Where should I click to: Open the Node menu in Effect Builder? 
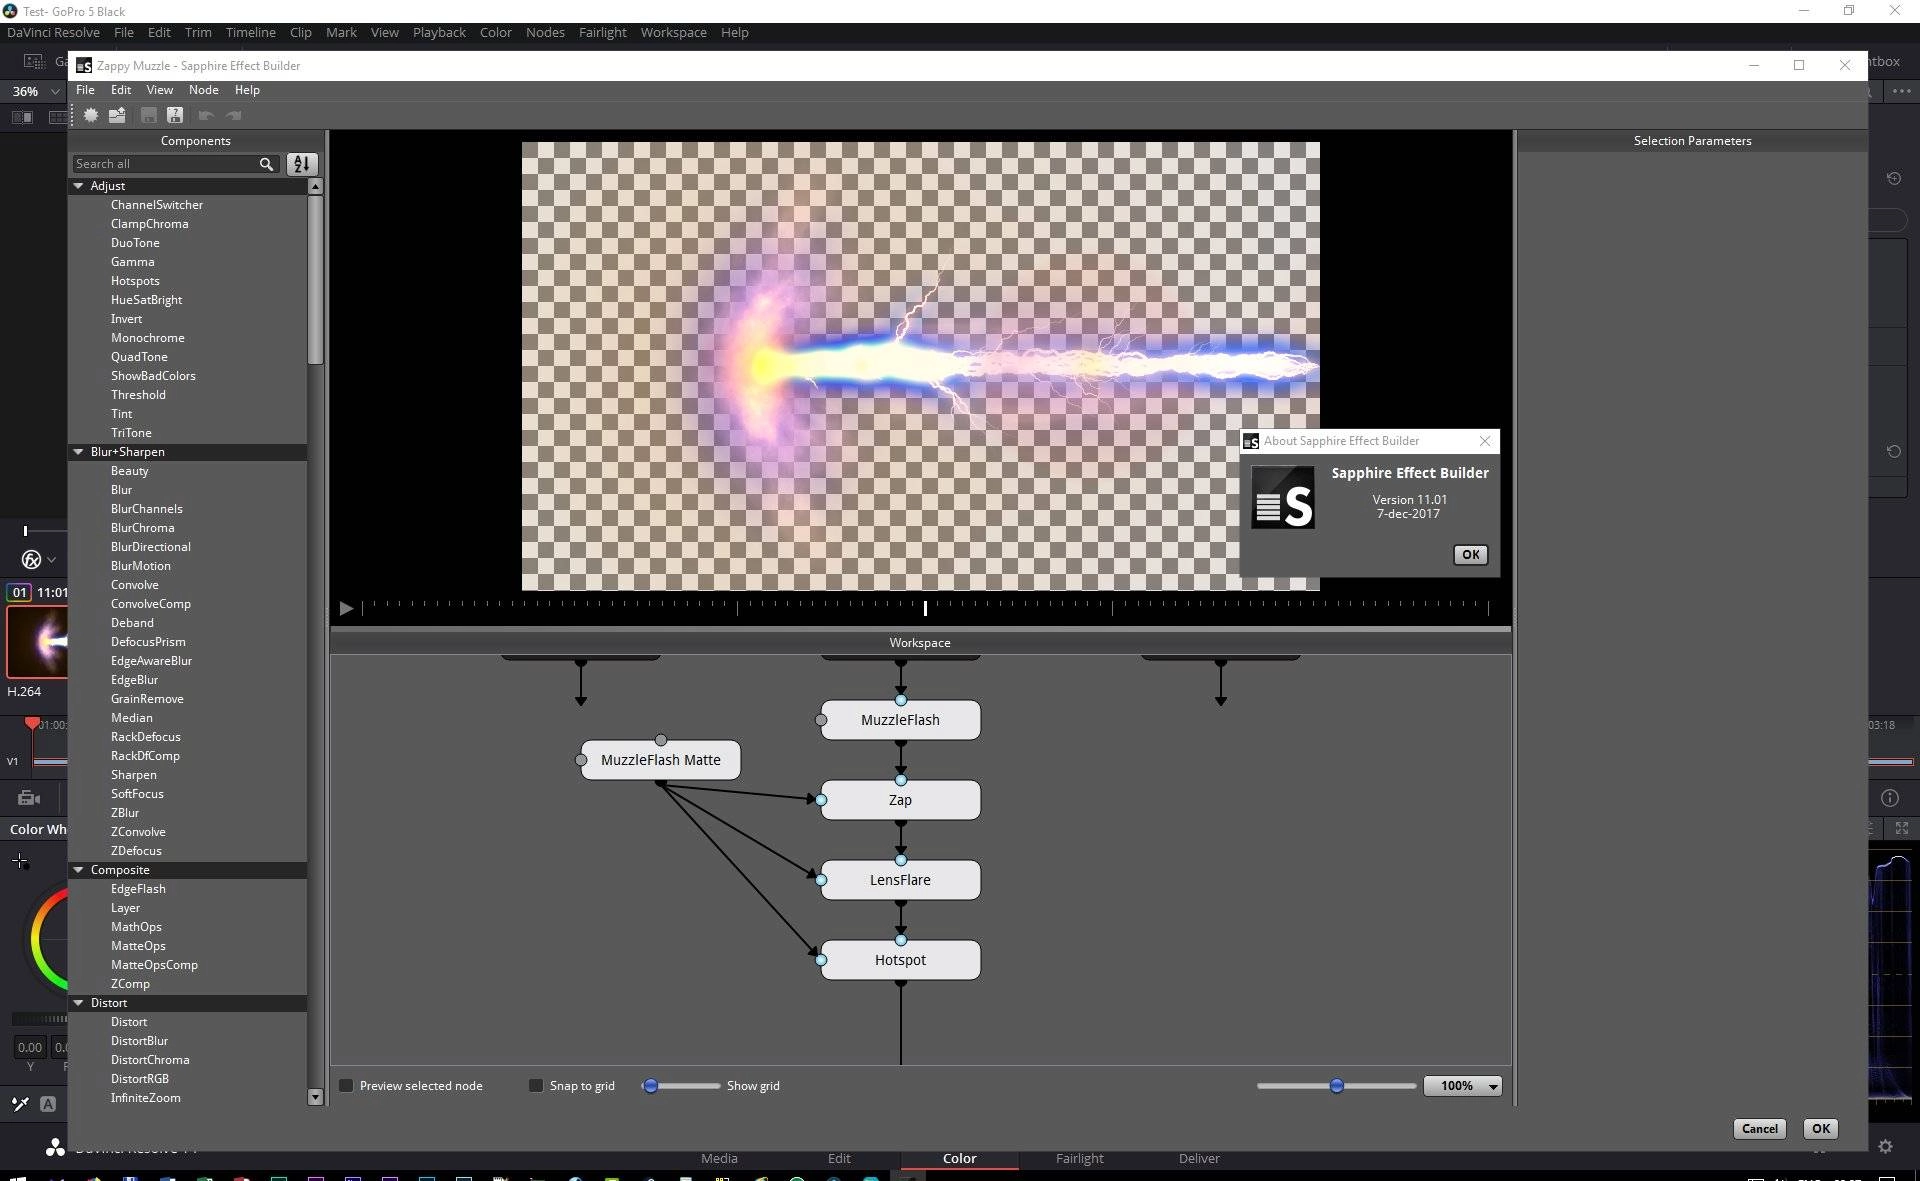click(203, 90)
